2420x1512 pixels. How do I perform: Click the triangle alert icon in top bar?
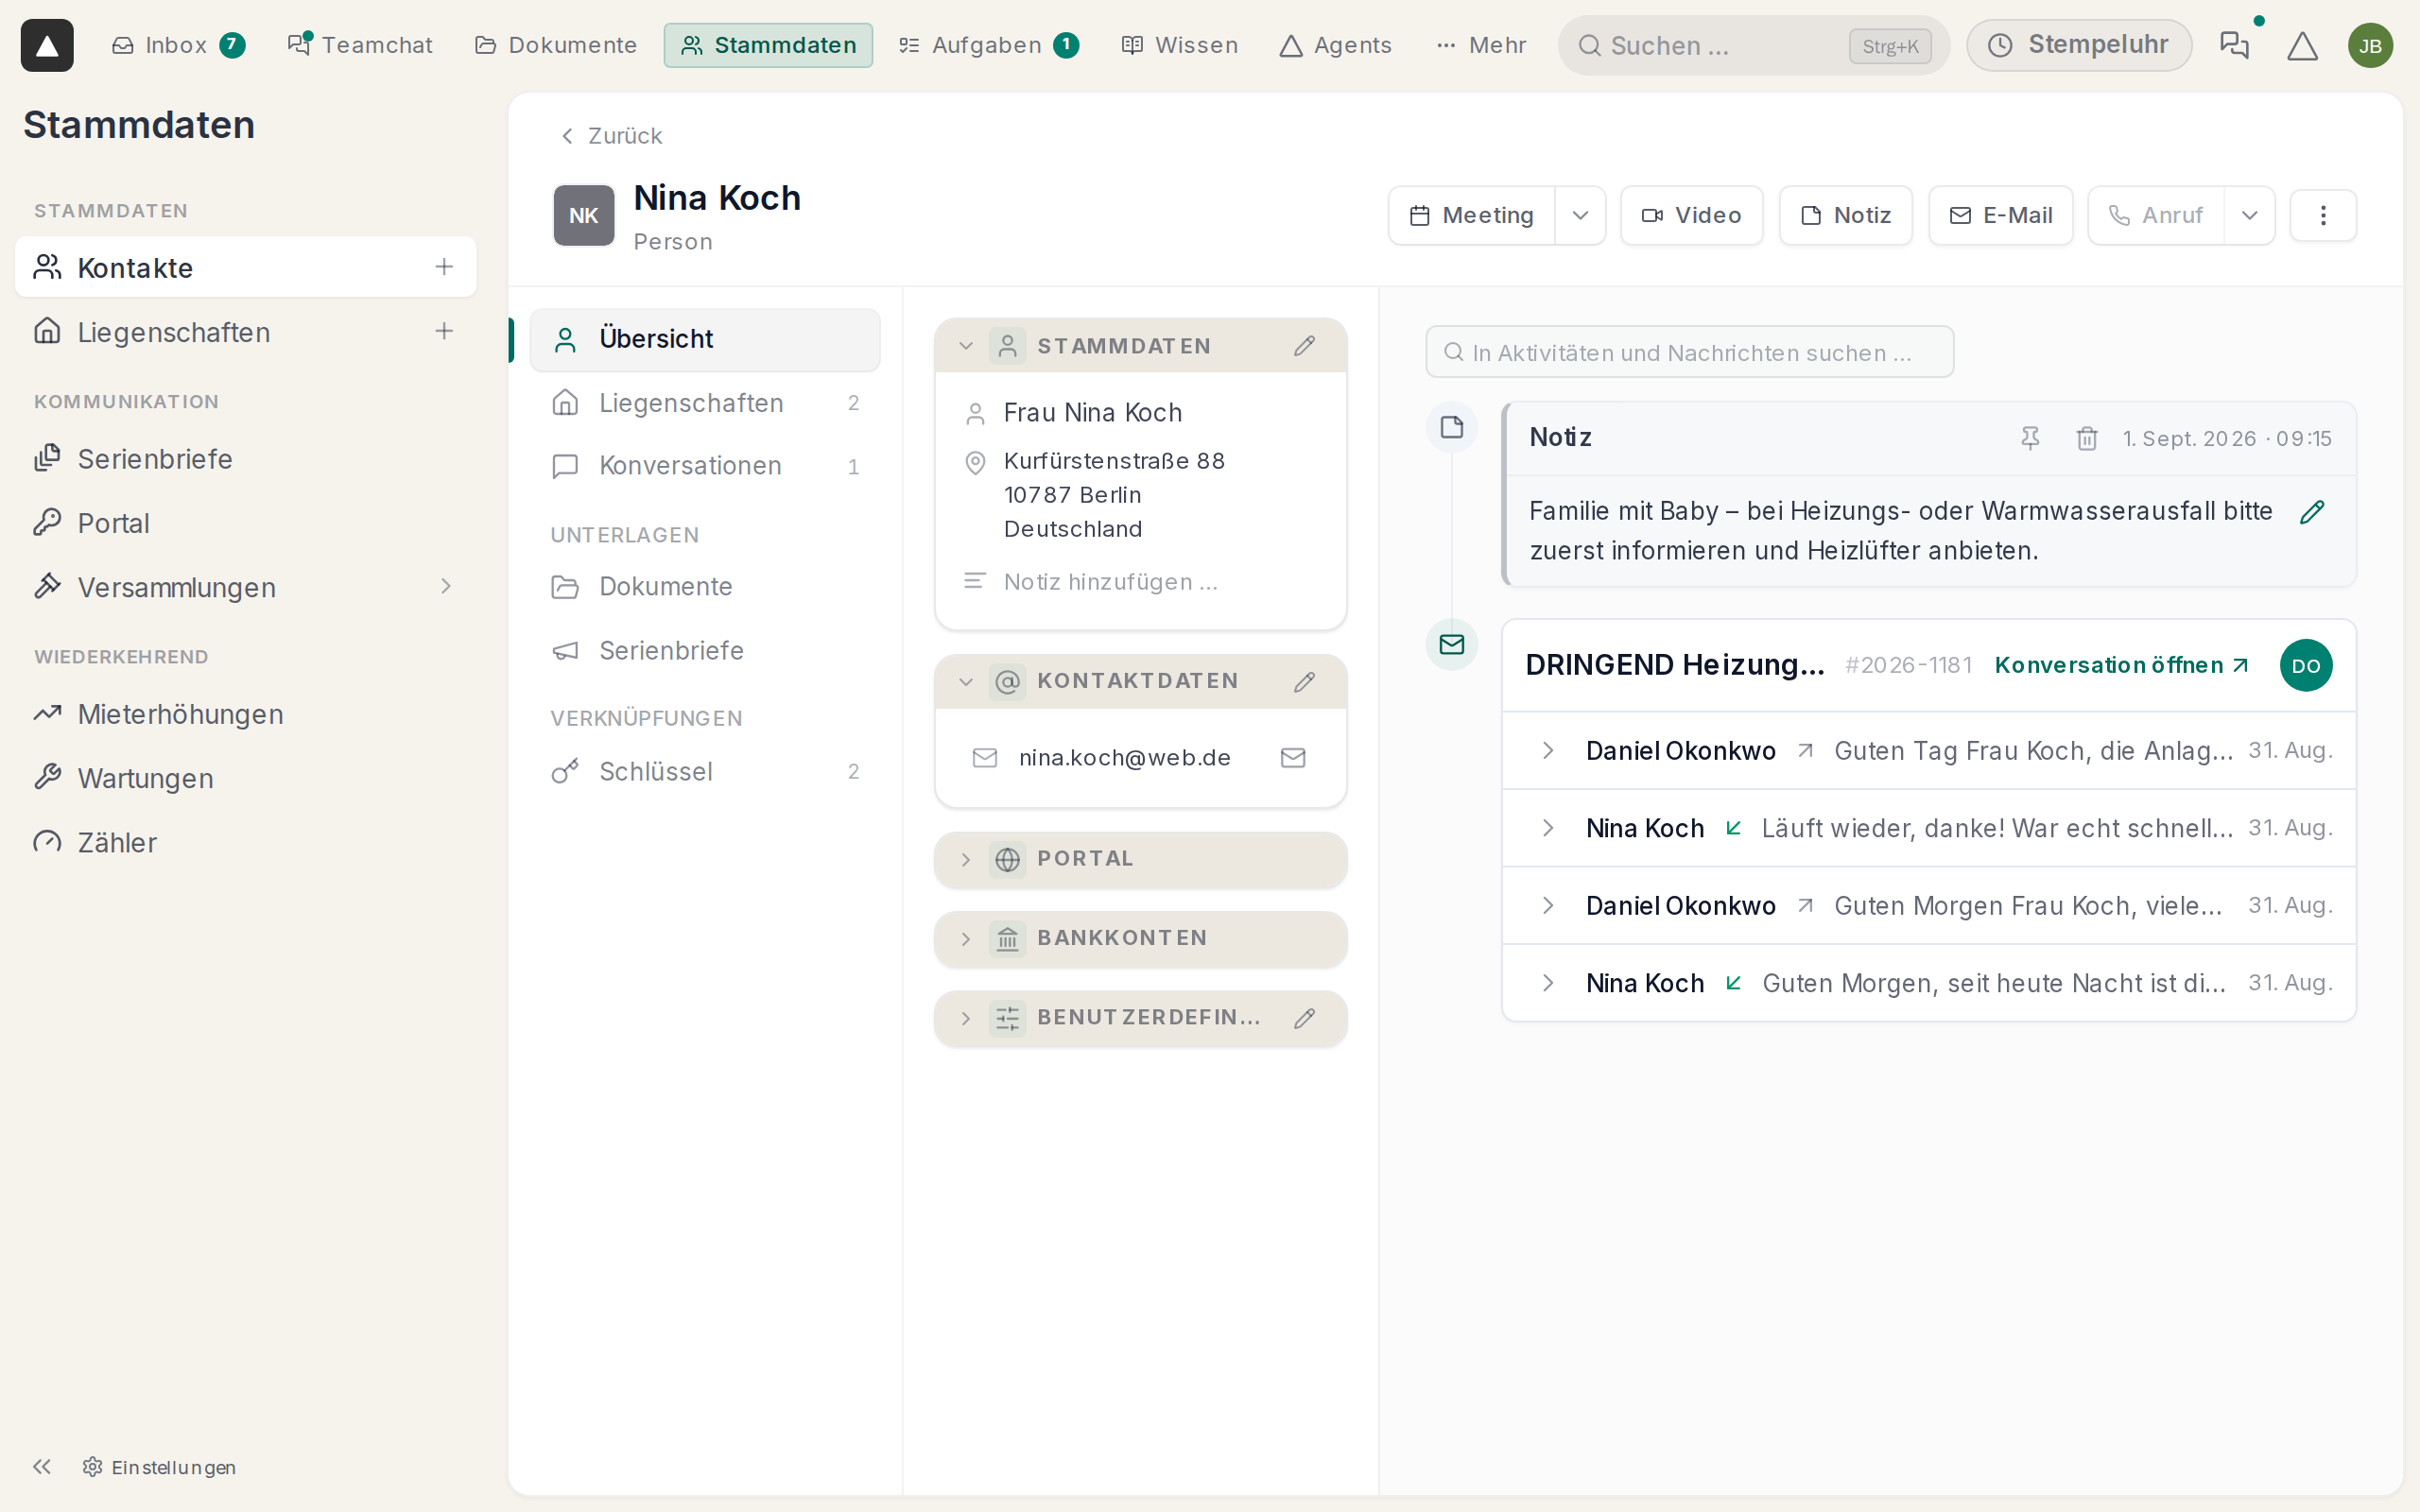click(x=2302, y=46)
